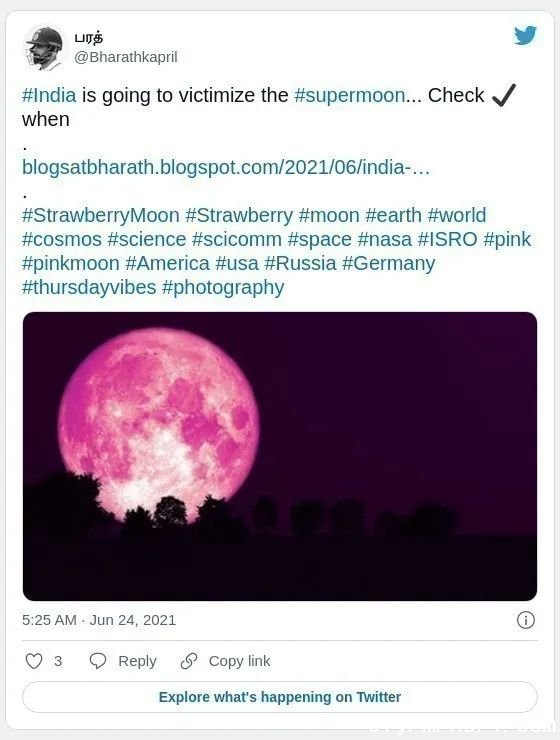Screen dimensions: 560x740
Task: Open the #nasa hashtag
Action: click(384, 239)
